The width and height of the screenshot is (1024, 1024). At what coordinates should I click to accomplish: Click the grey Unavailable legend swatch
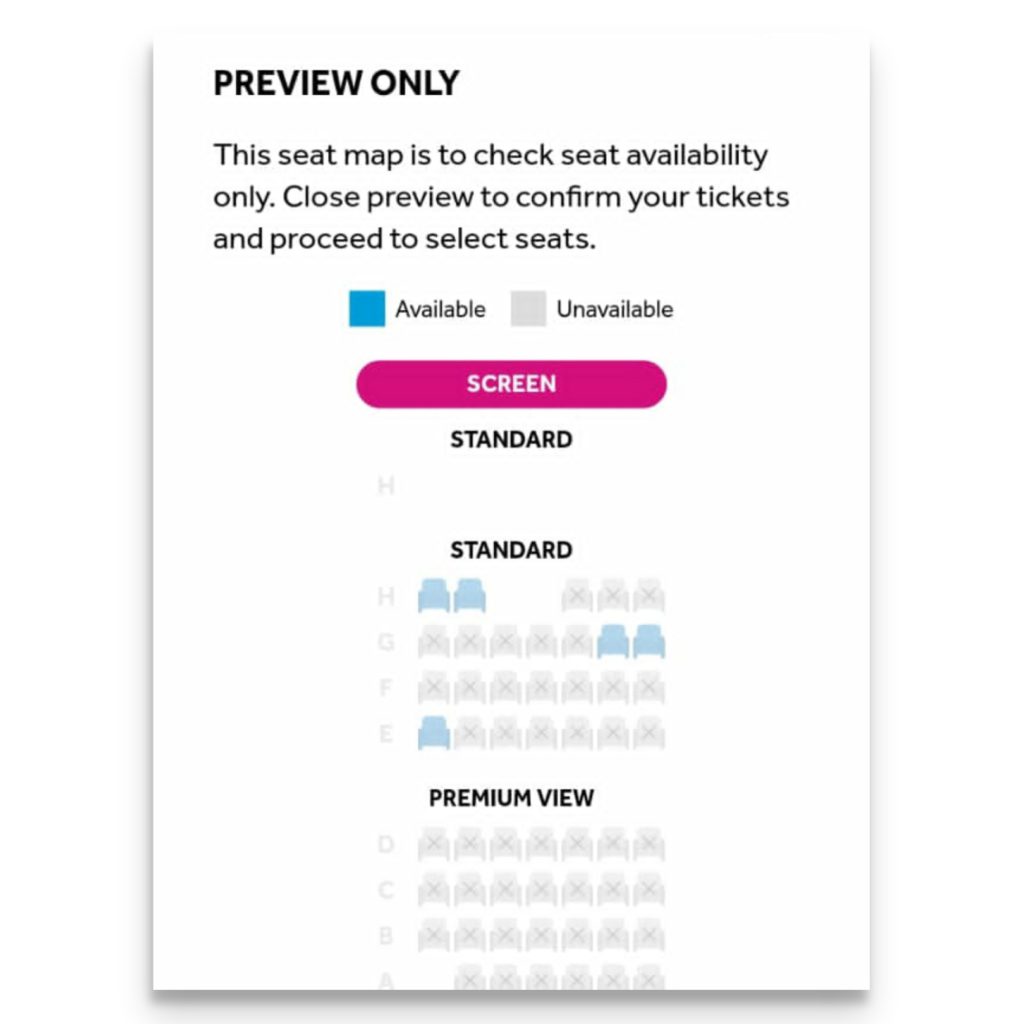[528, 308]
